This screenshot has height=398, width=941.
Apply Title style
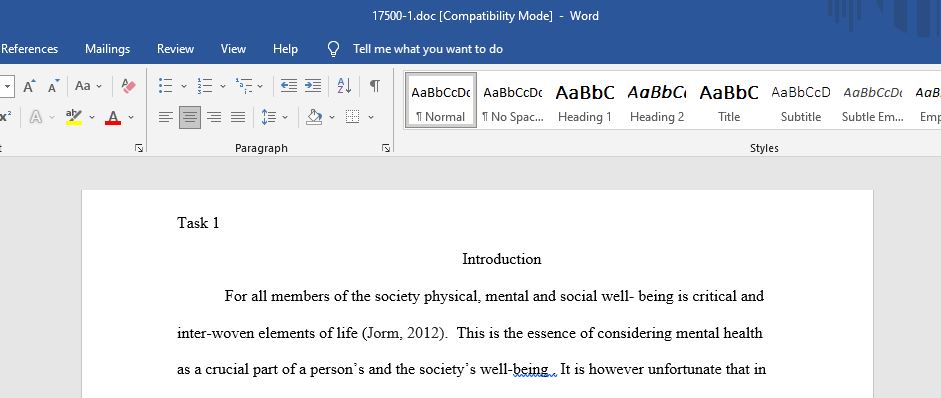coord(729,100)
